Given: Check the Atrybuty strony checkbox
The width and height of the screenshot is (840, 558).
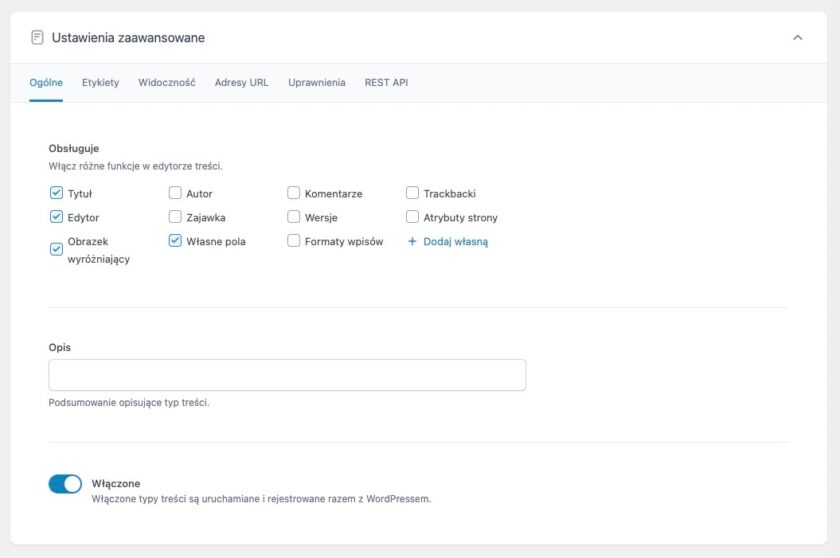Looking at the screenshot, I should [413, 217].
